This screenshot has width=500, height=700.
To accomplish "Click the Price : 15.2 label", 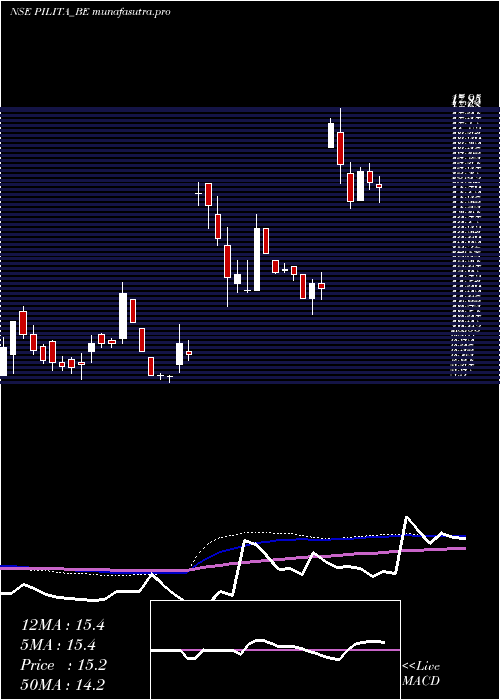I will pos(63,665).
